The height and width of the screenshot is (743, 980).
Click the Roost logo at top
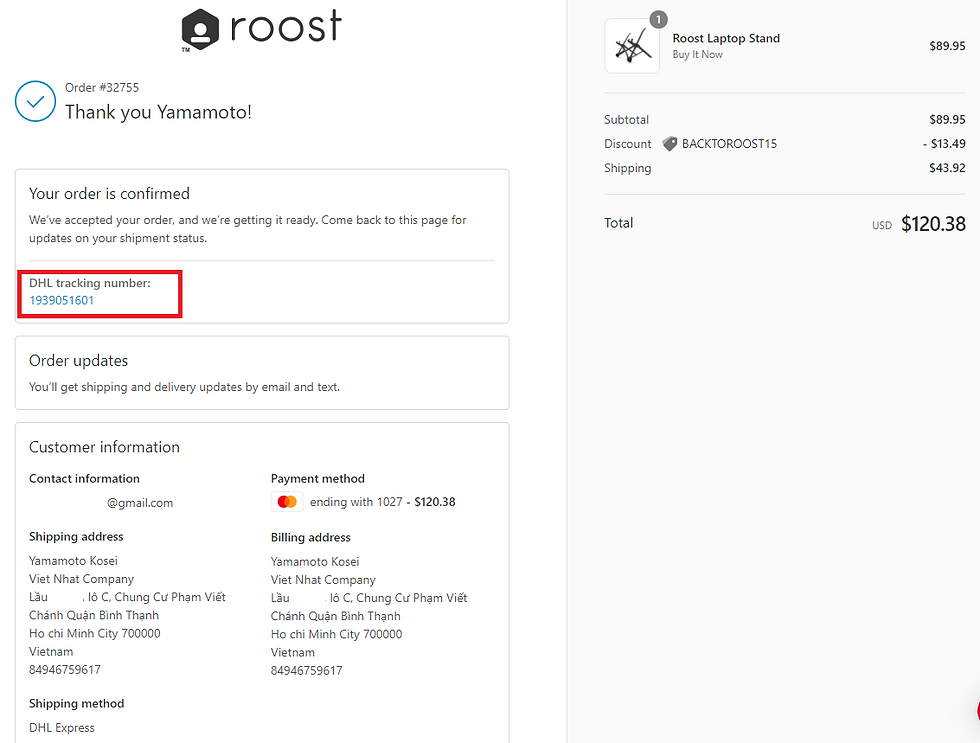(261, 29)
